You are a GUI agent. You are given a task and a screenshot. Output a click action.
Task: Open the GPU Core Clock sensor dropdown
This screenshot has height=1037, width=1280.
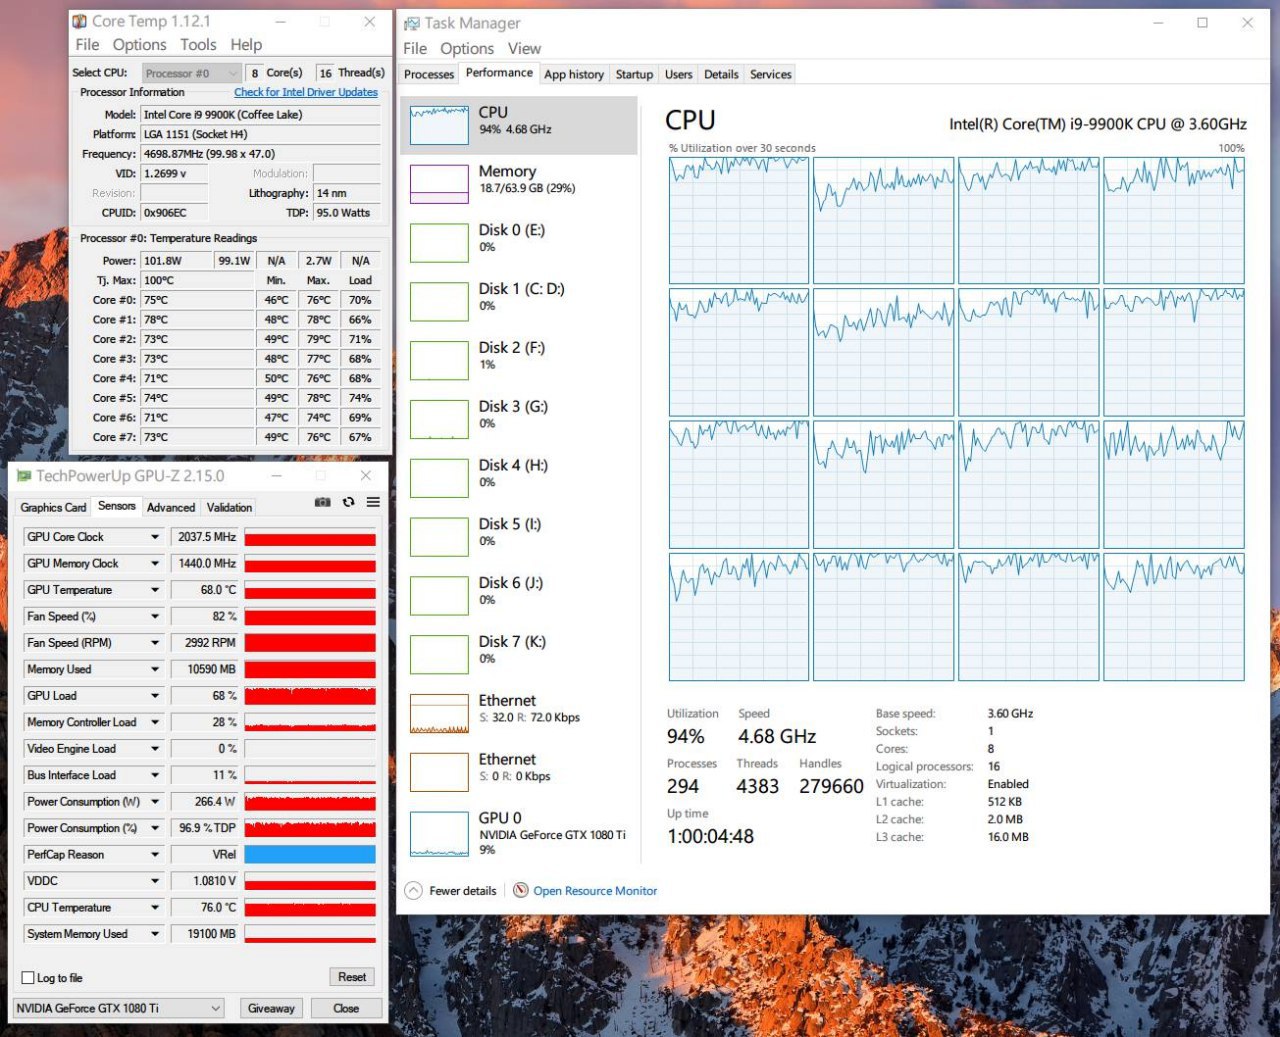(x=155, y=537)
